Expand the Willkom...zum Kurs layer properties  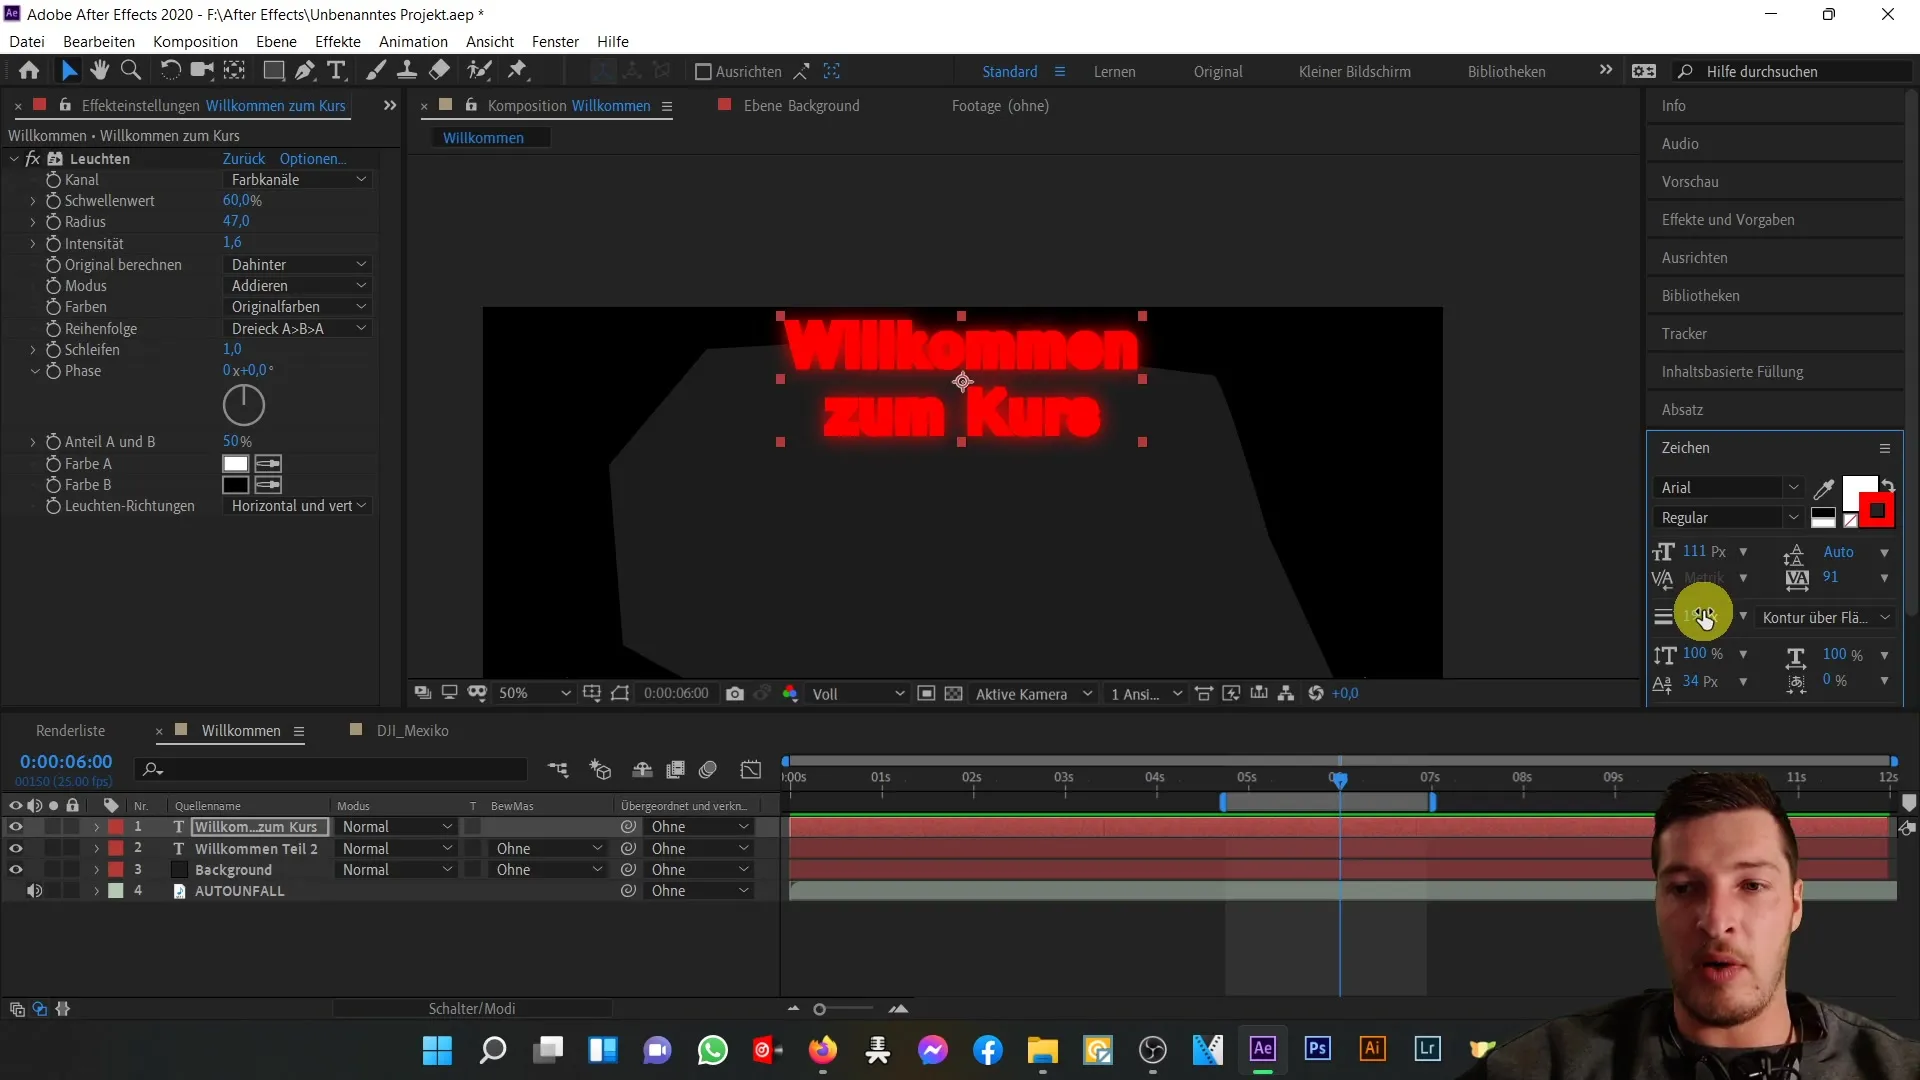96,827
